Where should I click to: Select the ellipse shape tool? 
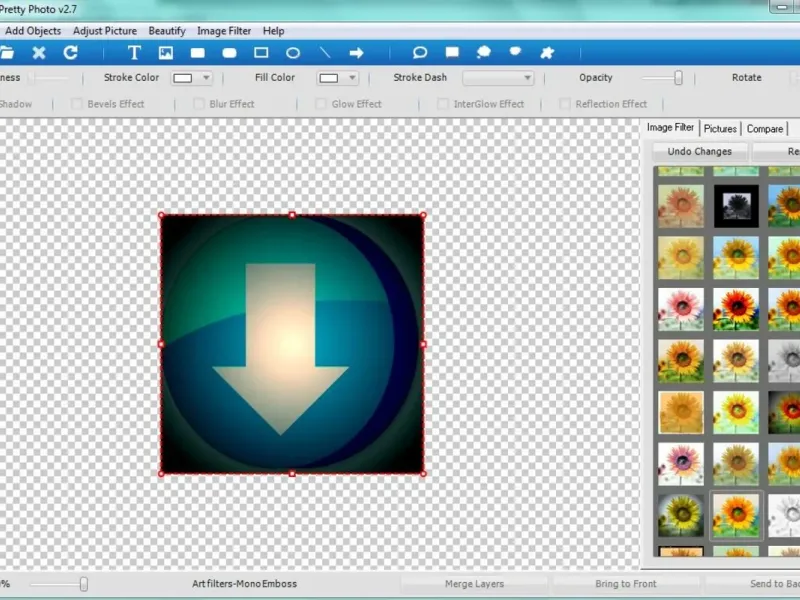[x=293, y=53]
